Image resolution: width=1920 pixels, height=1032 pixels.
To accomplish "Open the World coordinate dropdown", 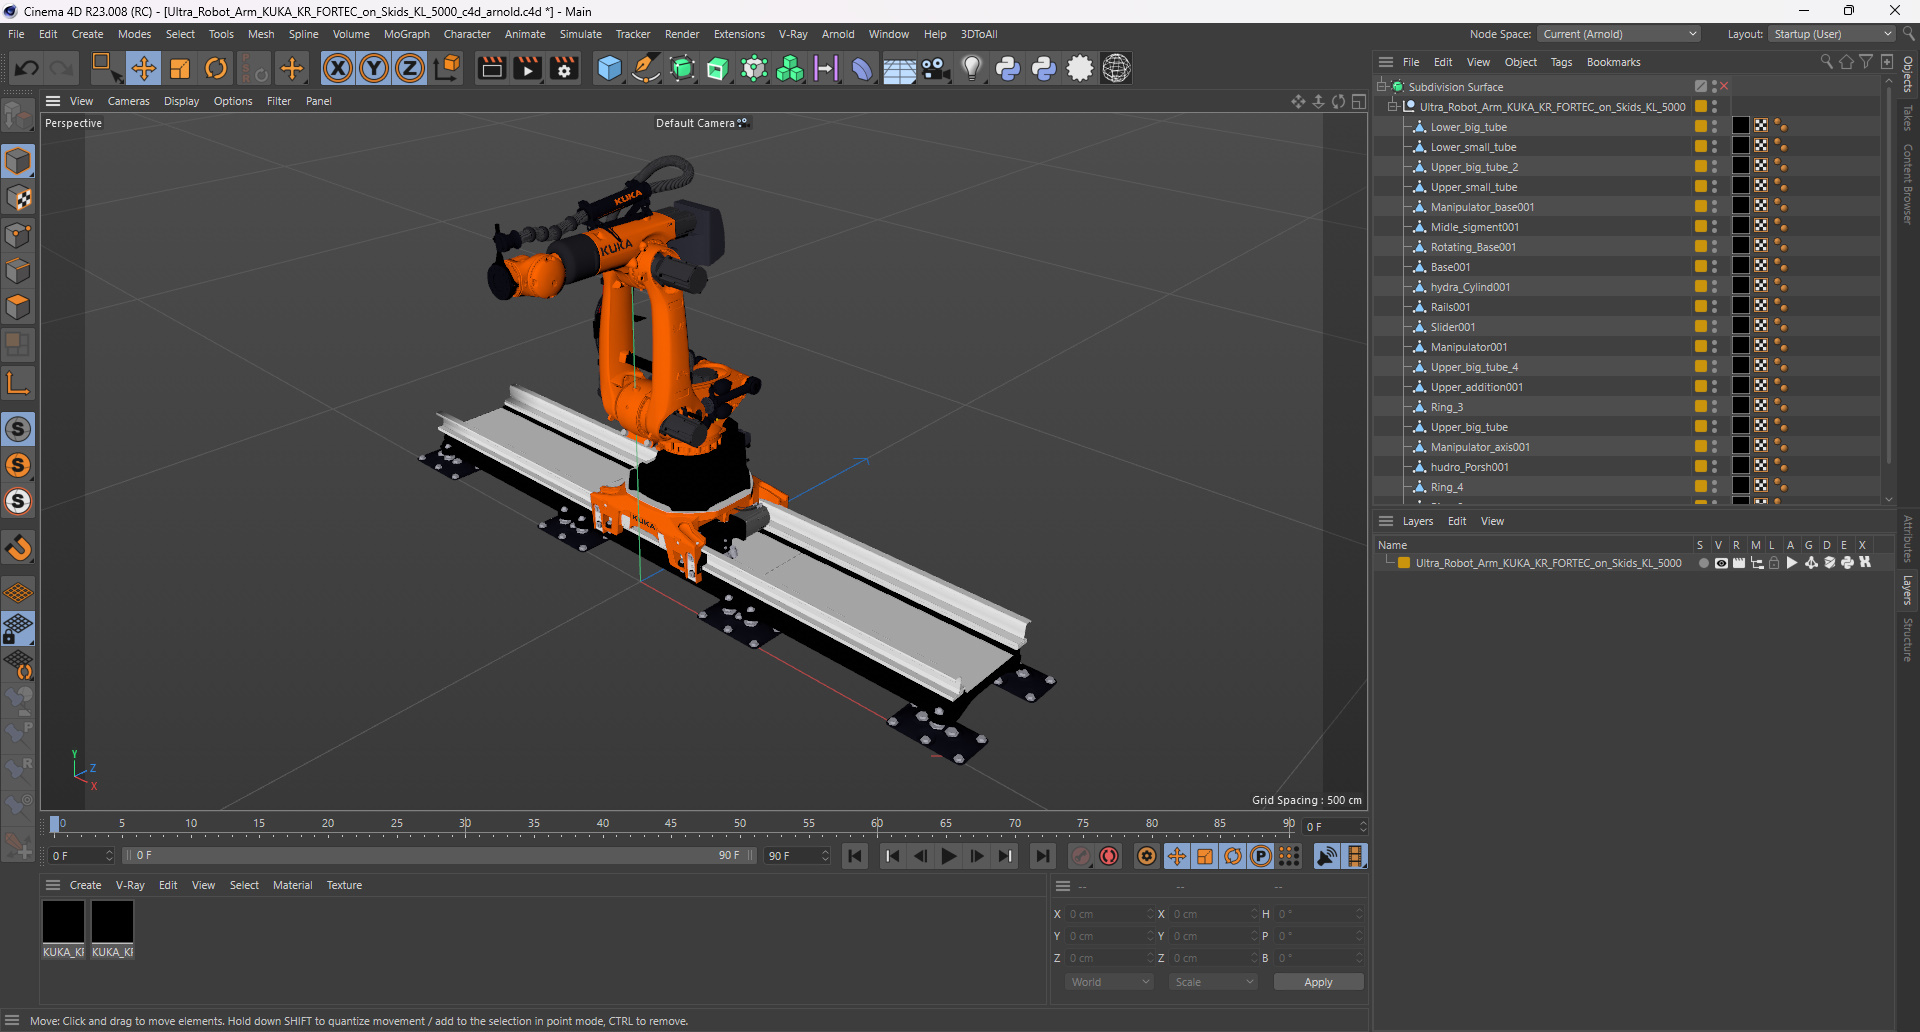I will point(1110,982).
